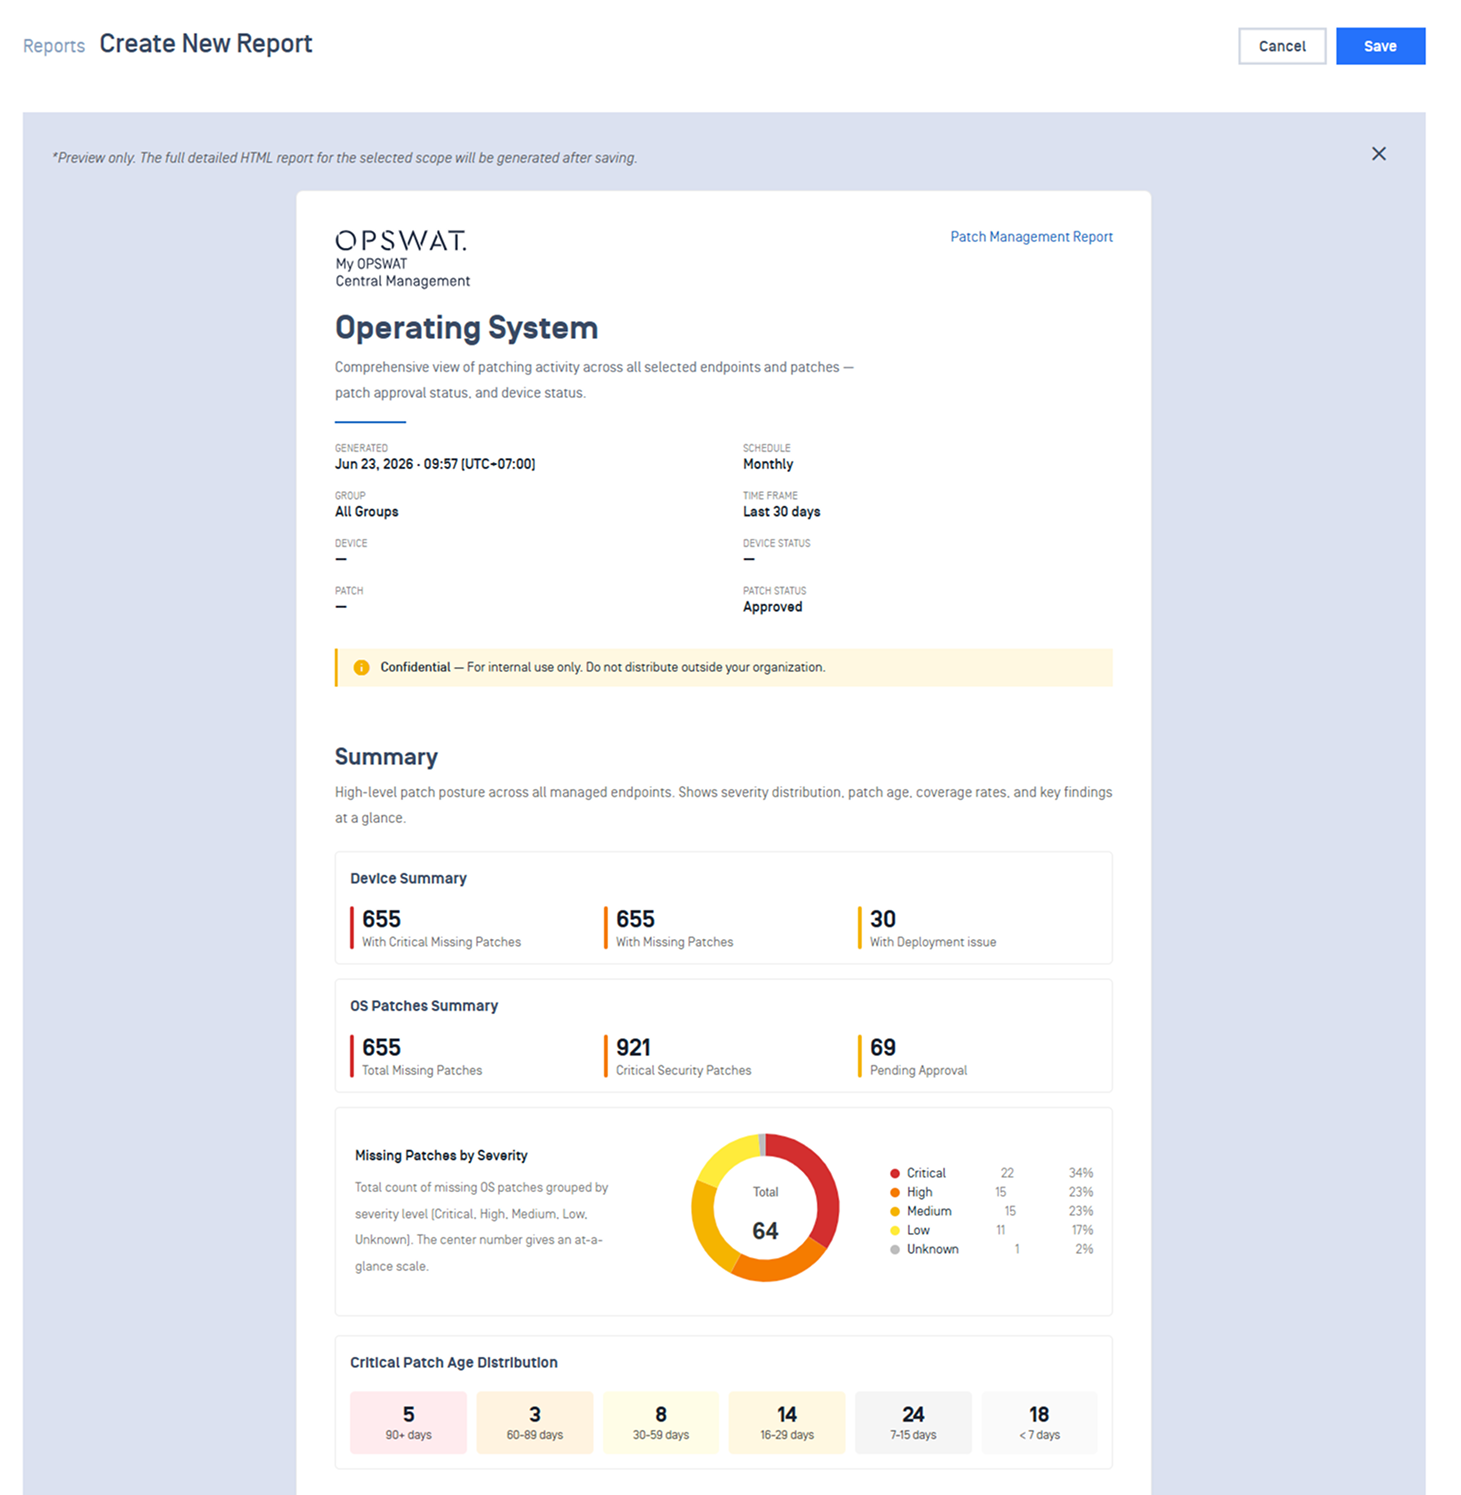The image size is (1461, 1495).
Task: Go back to Reports breadcrumb
Action: 54,46
